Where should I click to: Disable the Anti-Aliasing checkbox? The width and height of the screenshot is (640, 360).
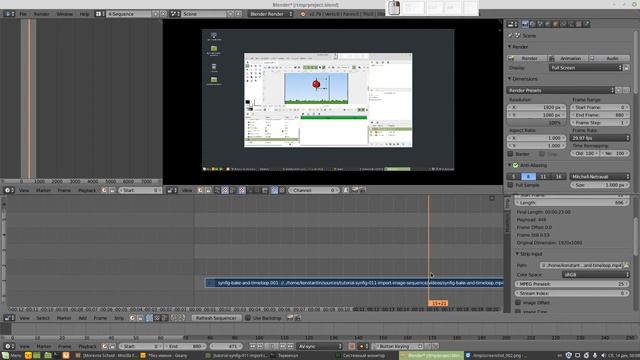tap(516, 165)
